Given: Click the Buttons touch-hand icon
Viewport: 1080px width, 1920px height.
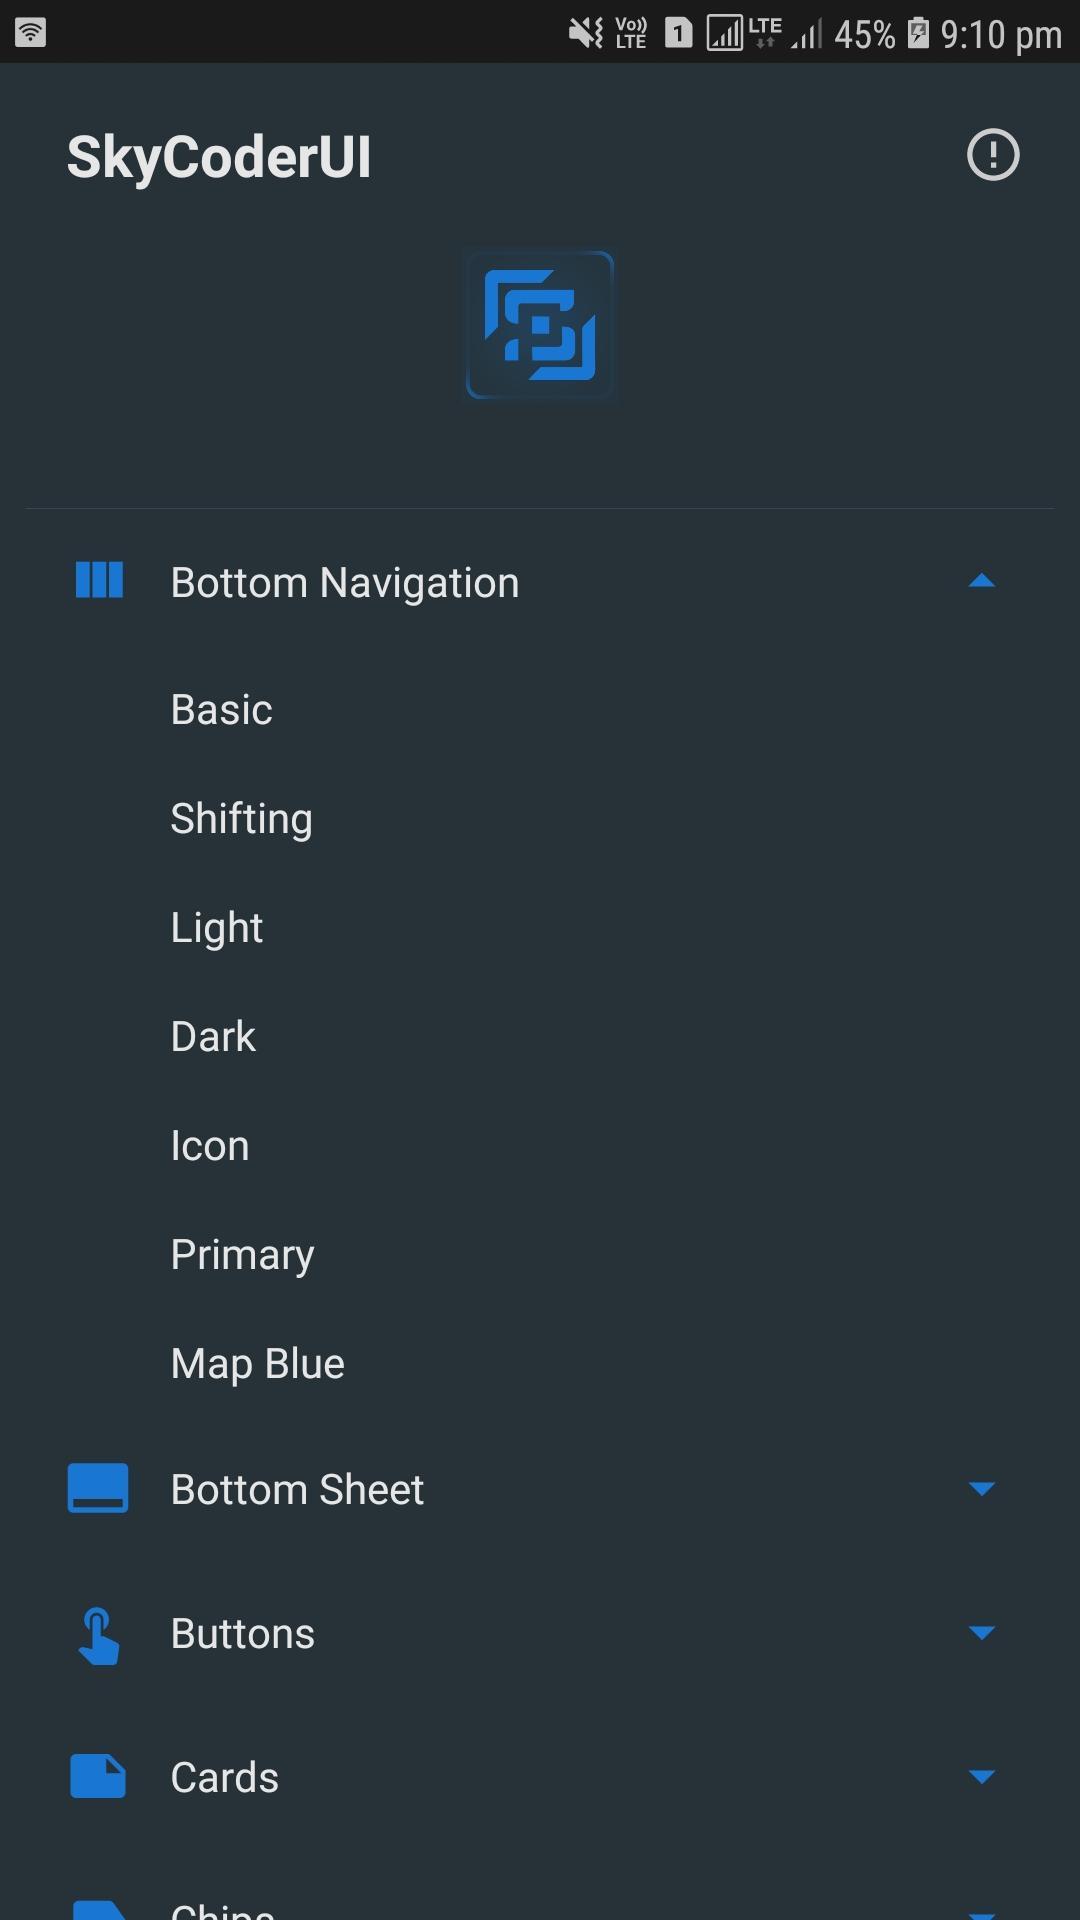Looking at the screenshot, I should (98, 1634).
